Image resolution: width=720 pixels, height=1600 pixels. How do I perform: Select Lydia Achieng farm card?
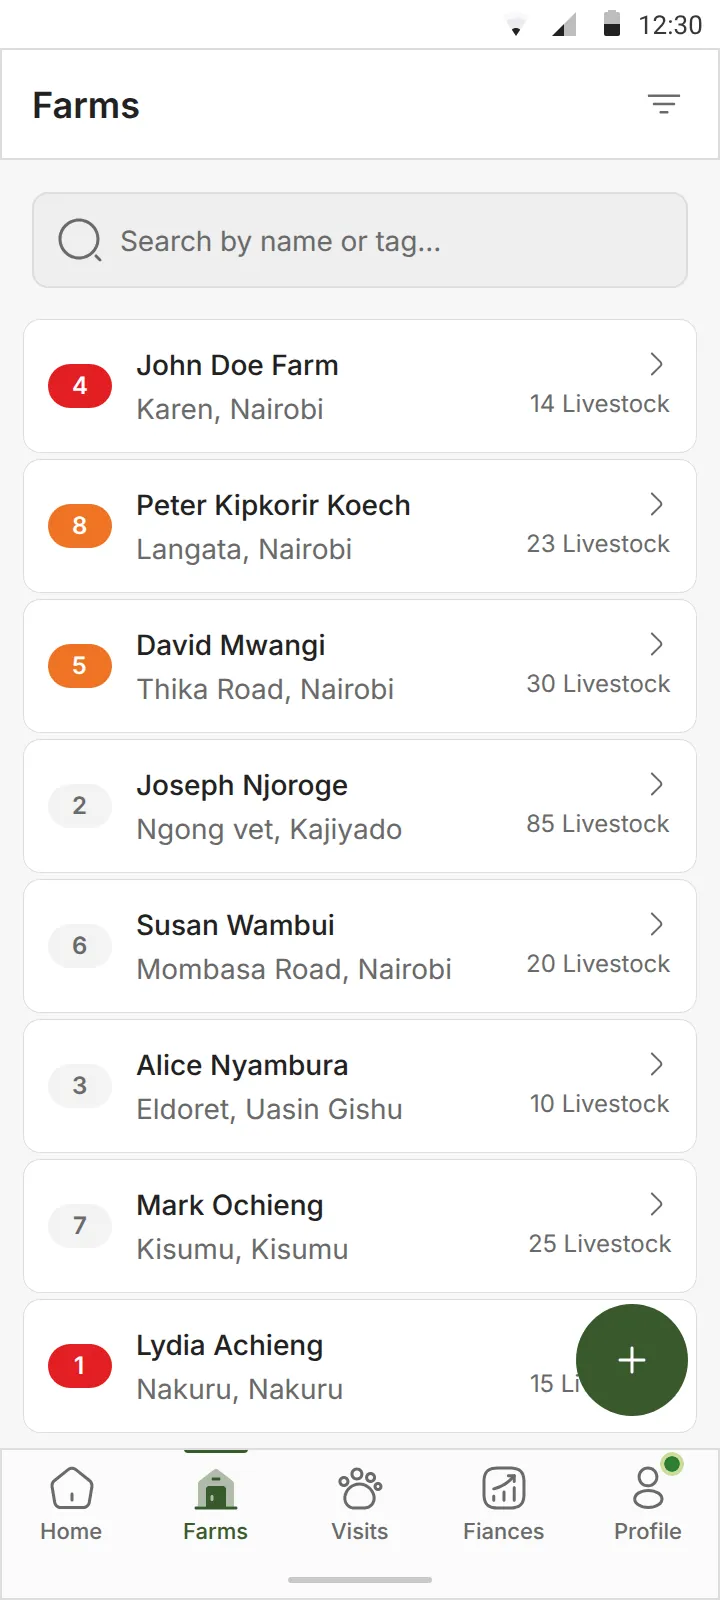click(x=360, y=1366)
